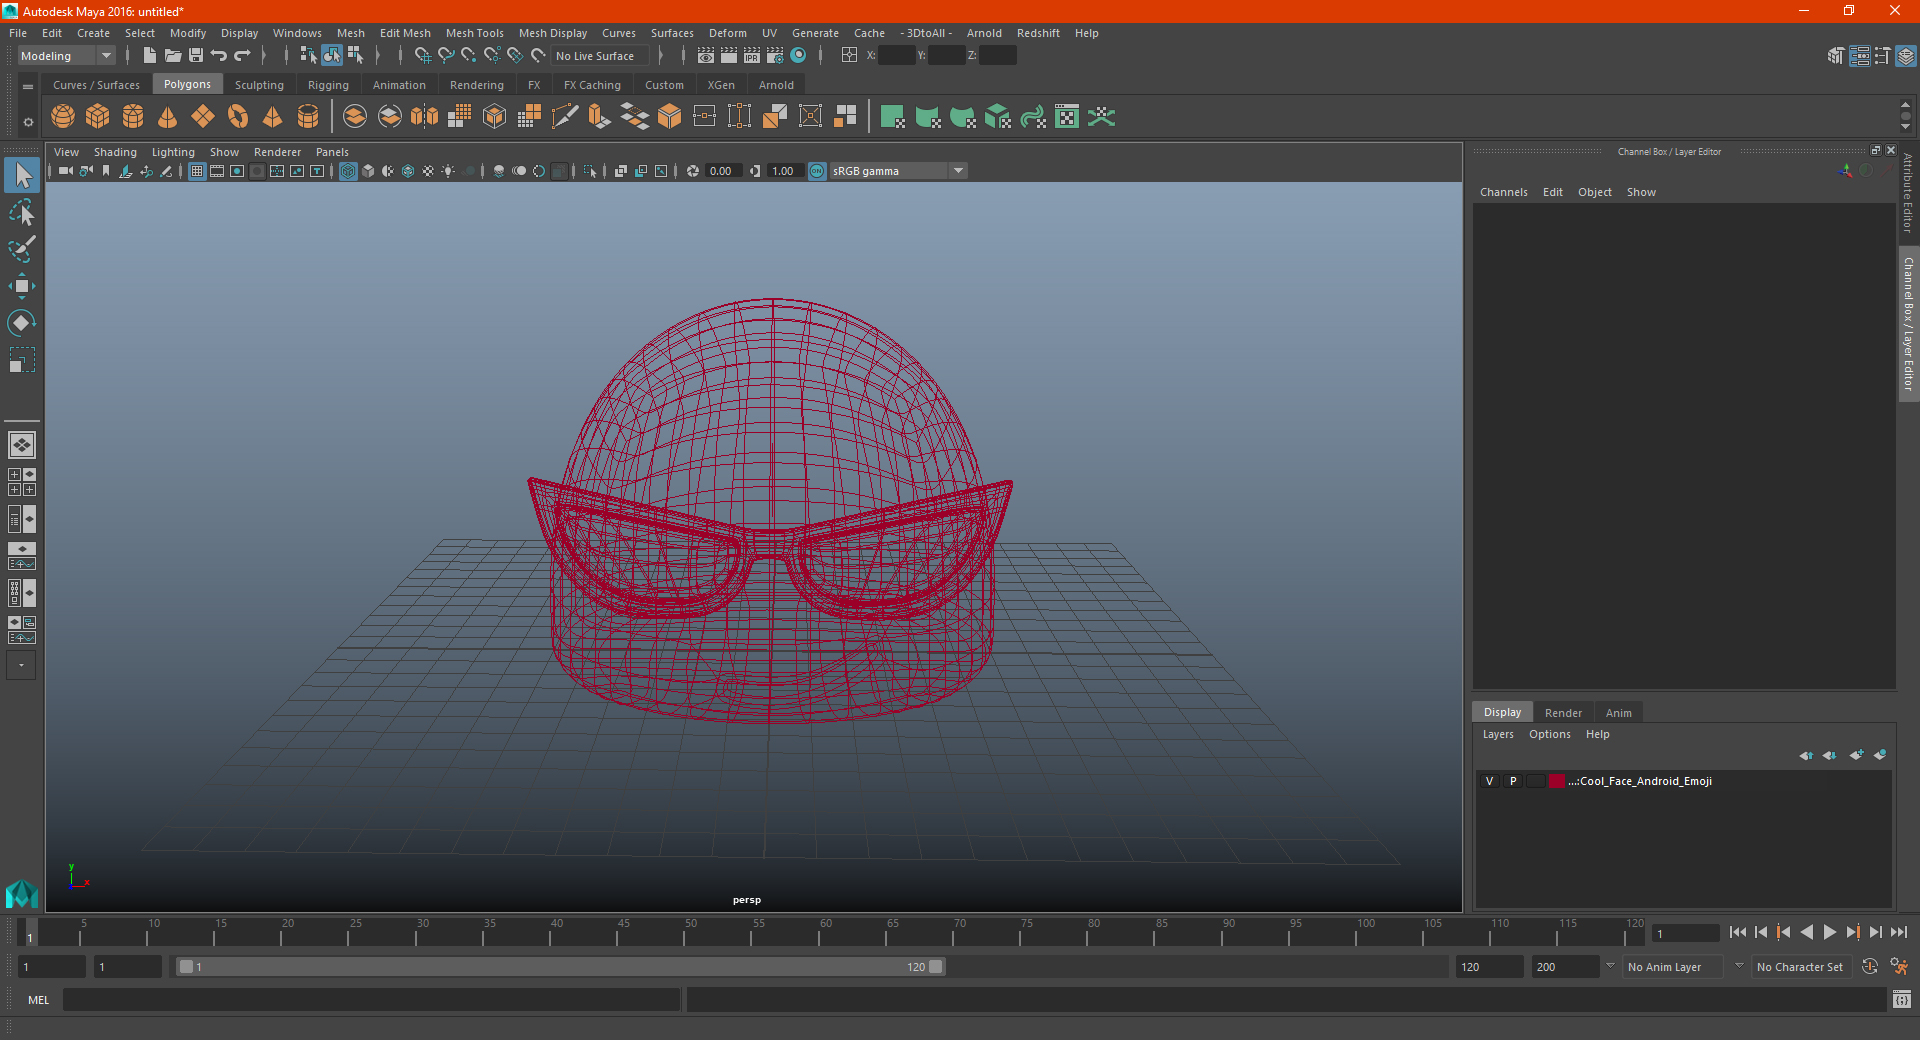This screenshot has width=1920, height=1040.
Task: Create a polygon torus from the shelf
Action: pos(238,117)
